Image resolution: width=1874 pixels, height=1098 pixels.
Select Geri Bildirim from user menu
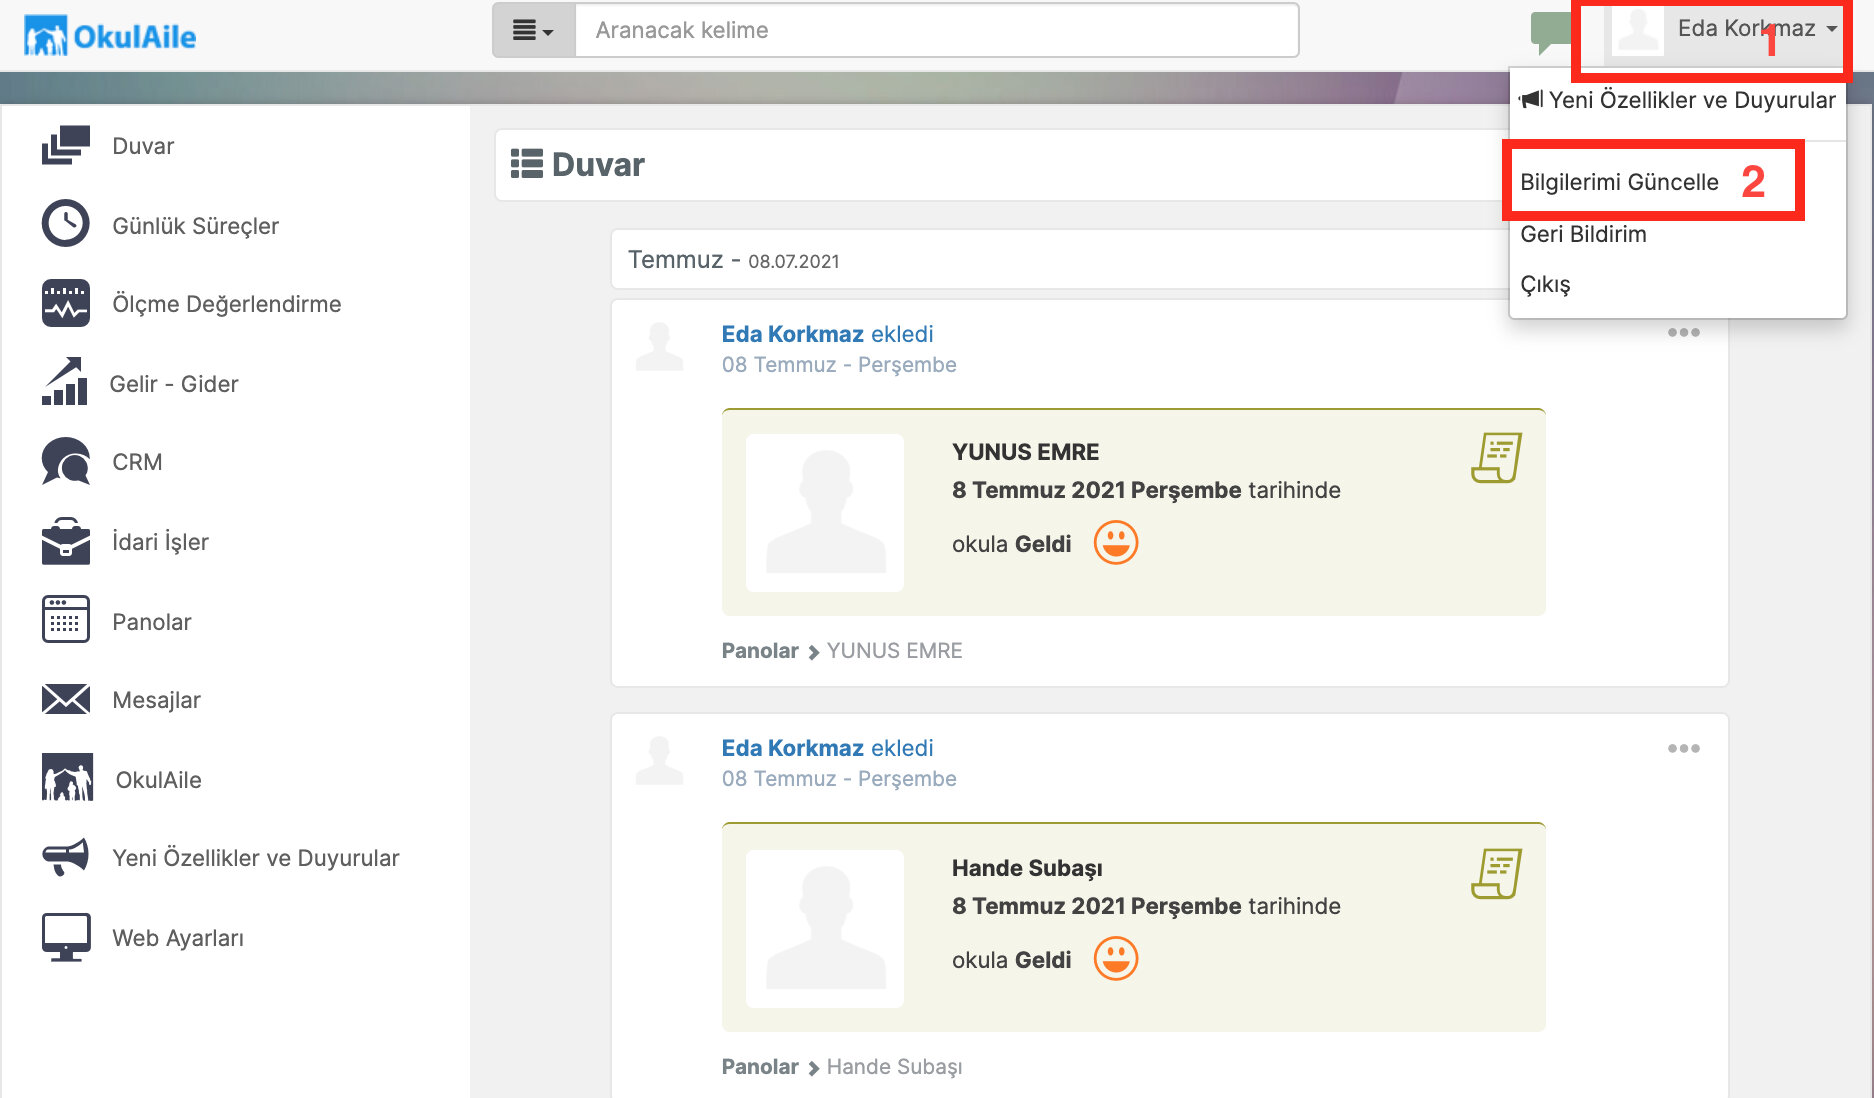(1583, 234)
